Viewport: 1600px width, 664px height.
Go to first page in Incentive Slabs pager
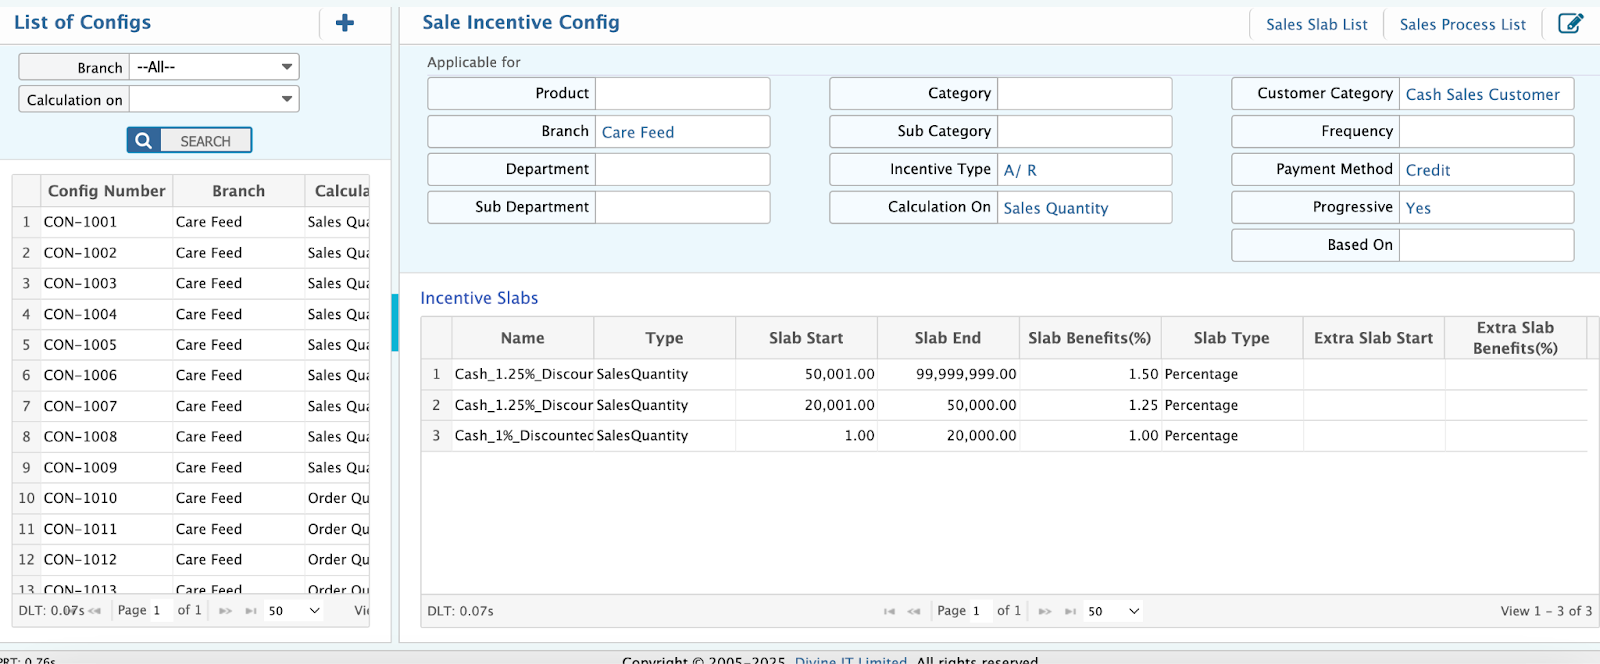(889, 611)
